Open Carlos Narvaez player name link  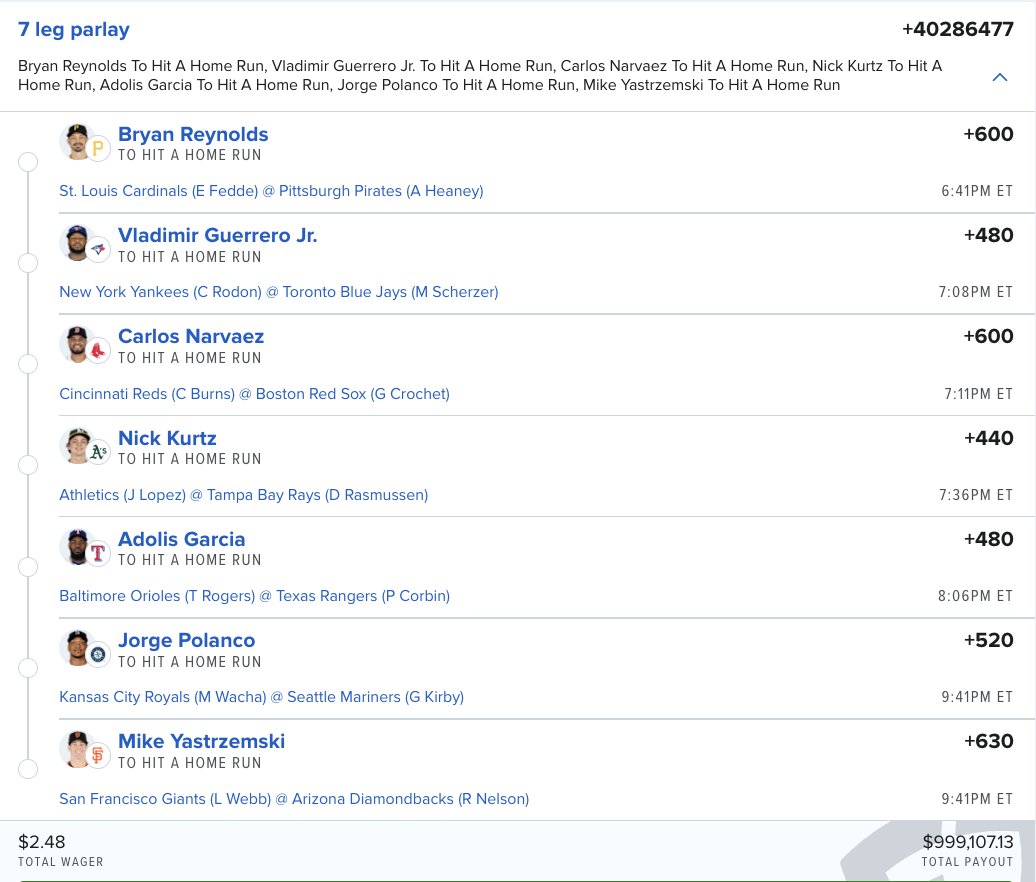click(x=191, y=337)
